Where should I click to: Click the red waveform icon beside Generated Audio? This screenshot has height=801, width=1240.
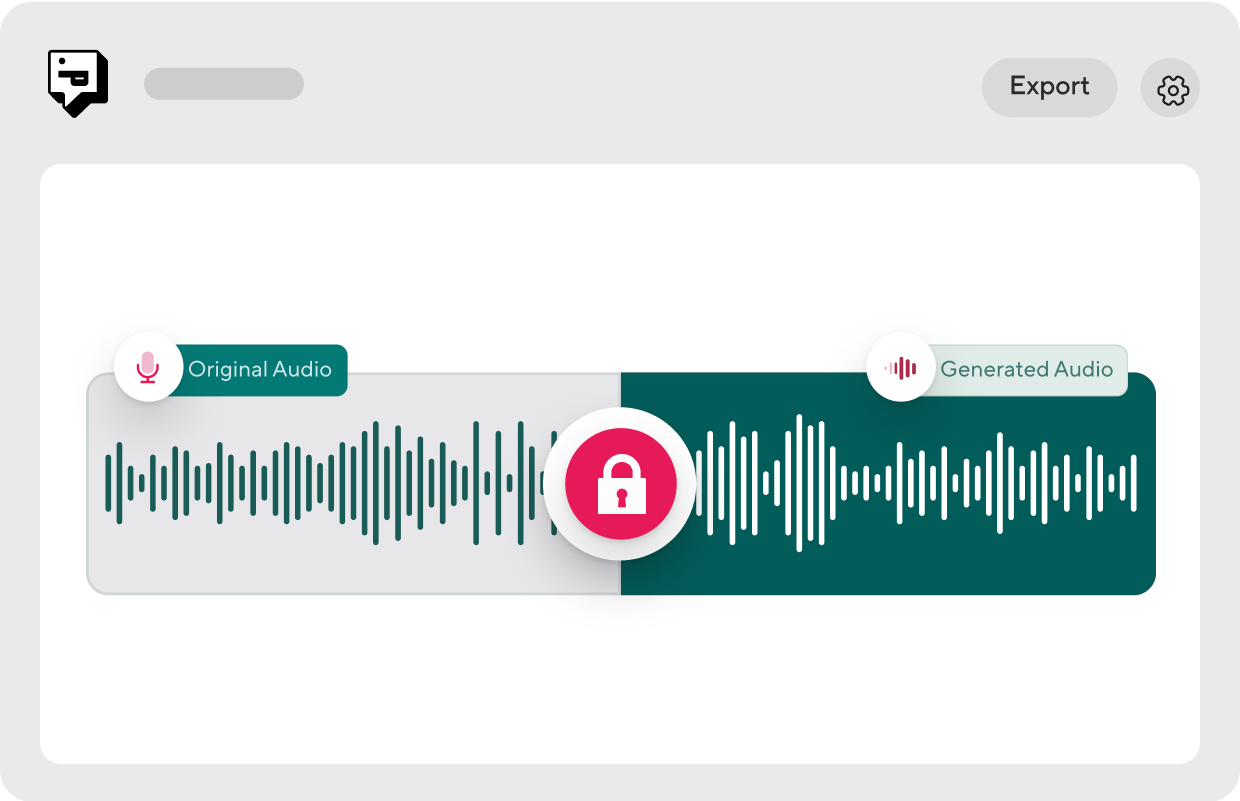click(901, 368)
